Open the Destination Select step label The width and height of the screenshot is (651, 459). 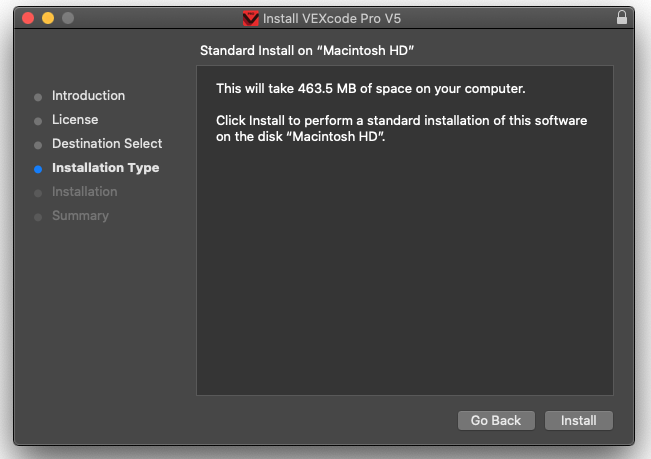[107, 144]
